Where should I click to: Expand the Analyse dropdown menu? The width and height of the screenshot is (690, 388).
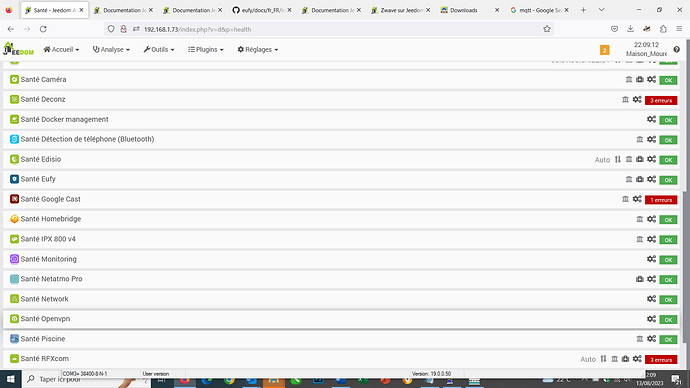[111, 50]
